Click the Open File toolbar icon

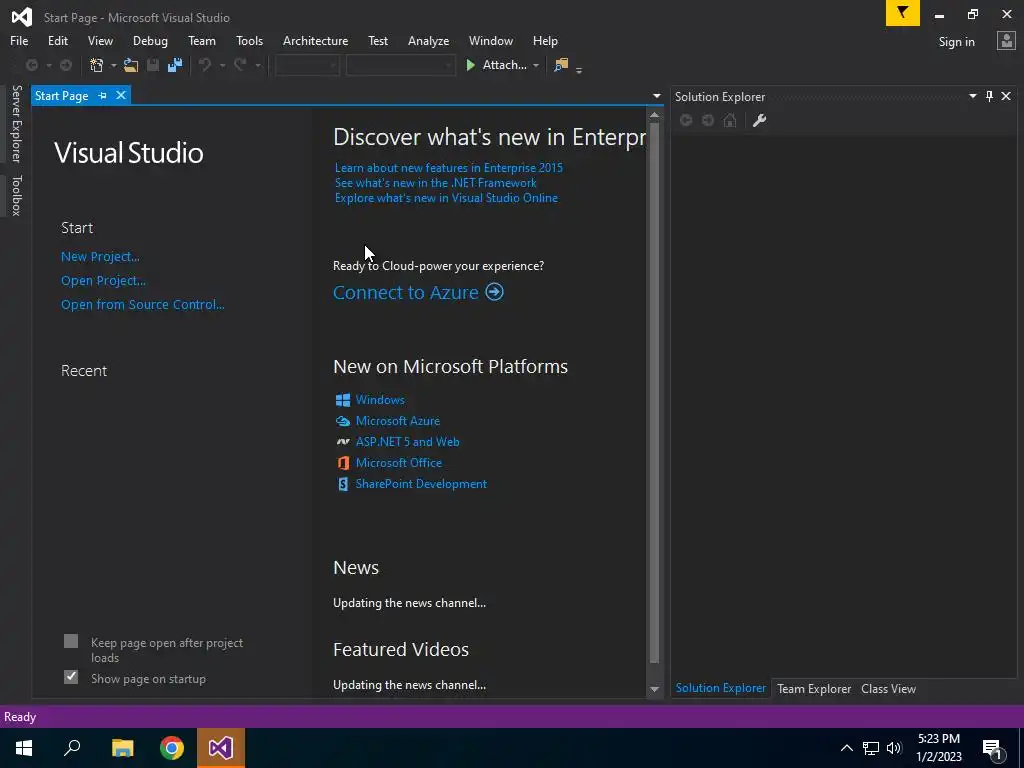pos(131,65)
